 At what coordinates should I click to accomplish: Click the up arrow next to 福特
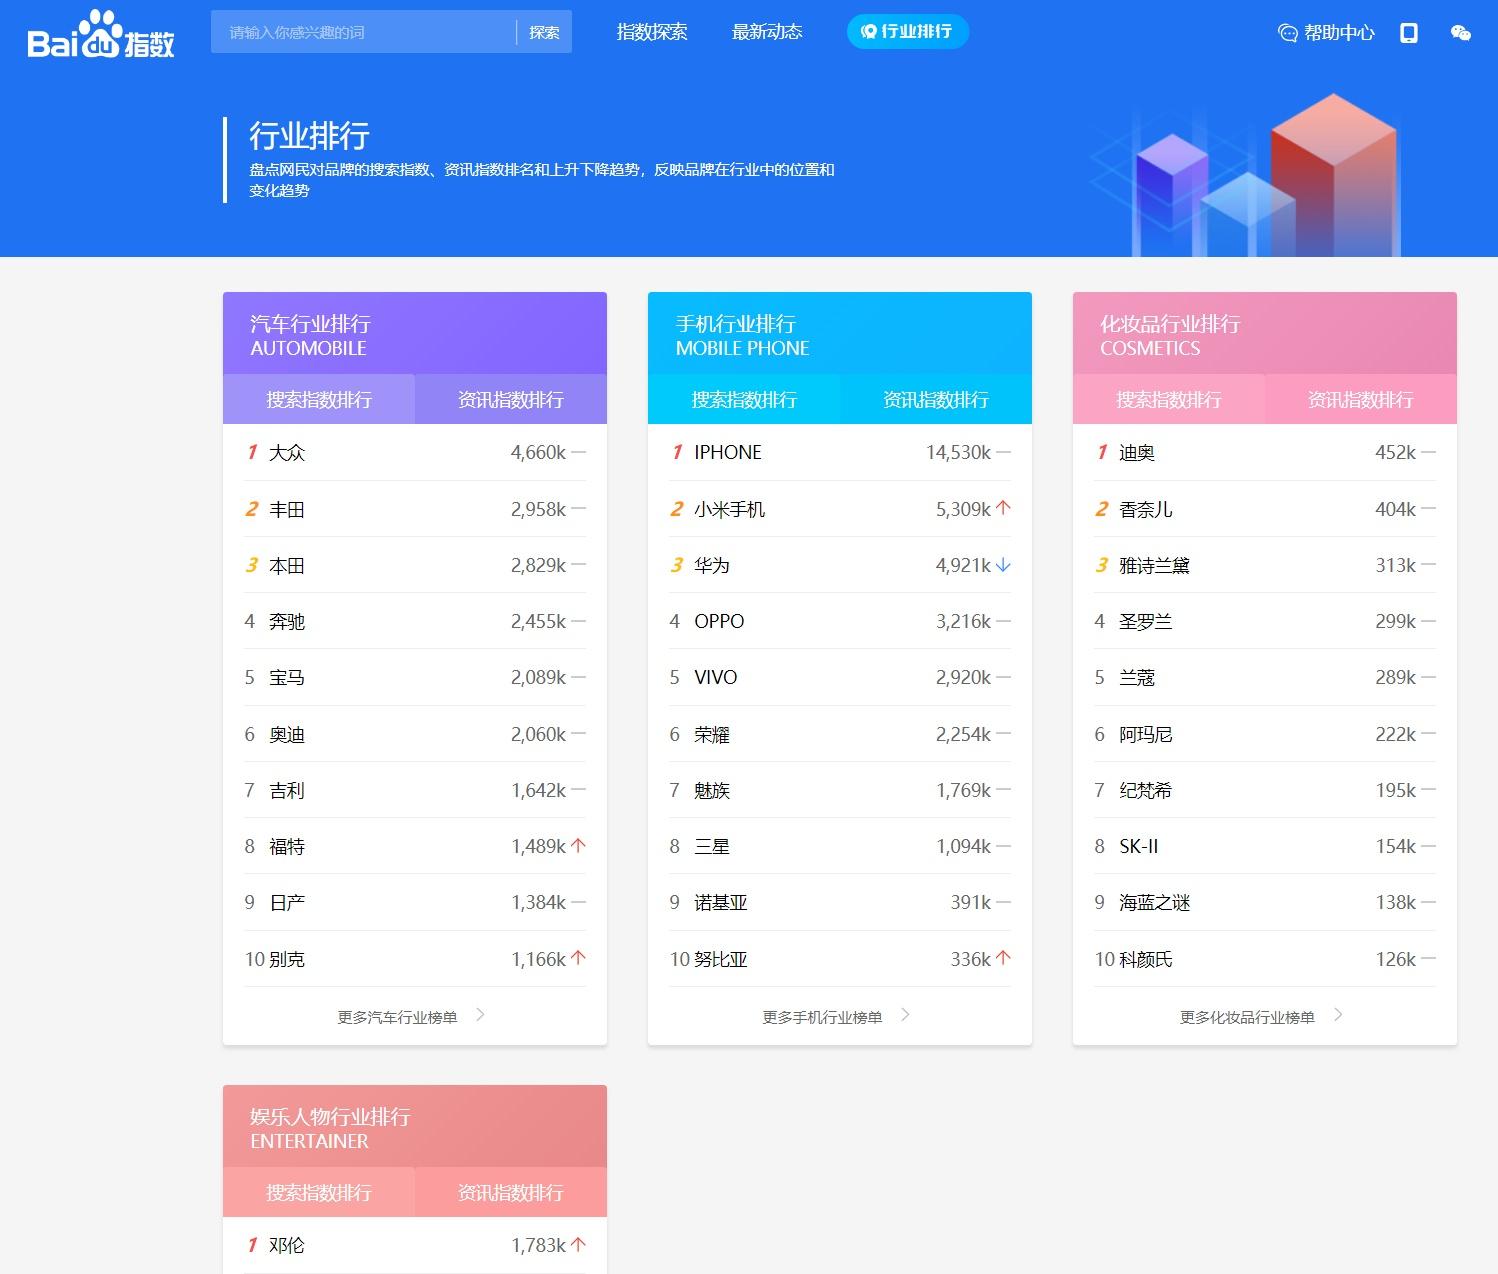click(579, 845)
